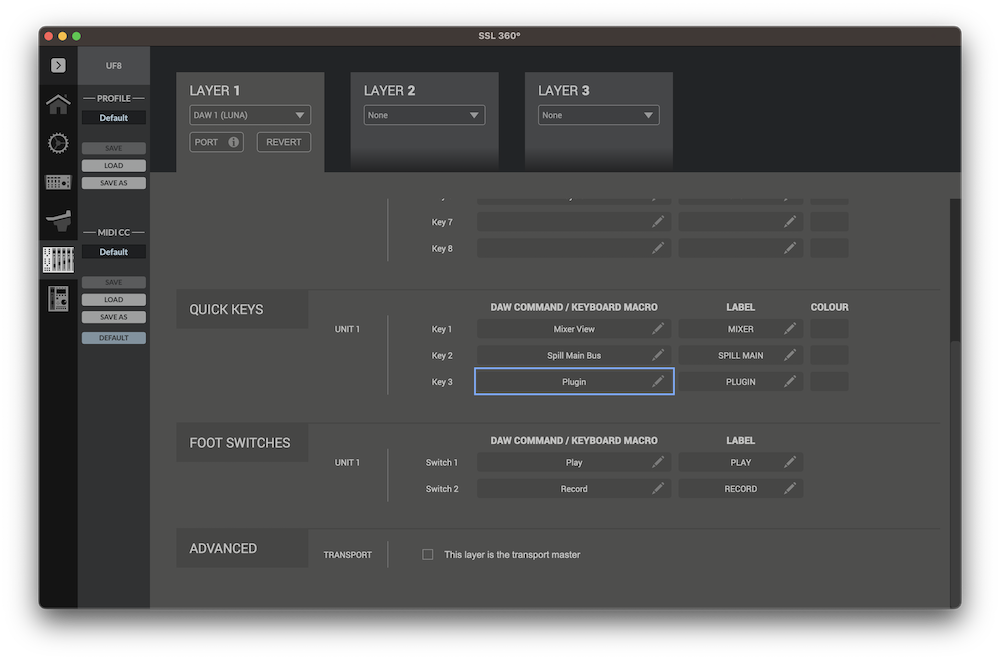Open the angled desk-shaped sidebar icon

(58, 221)
